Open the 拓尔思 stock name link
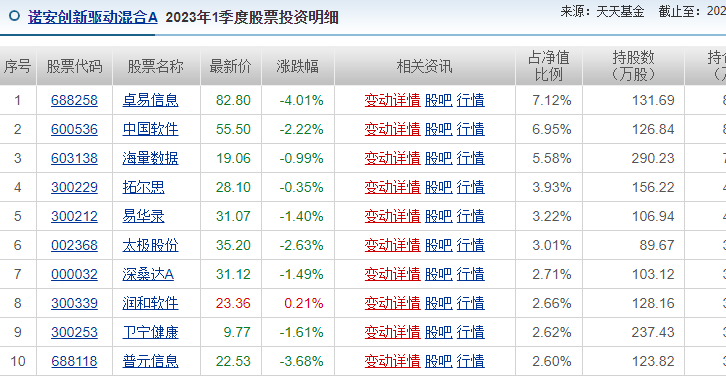 pos(144,187)
